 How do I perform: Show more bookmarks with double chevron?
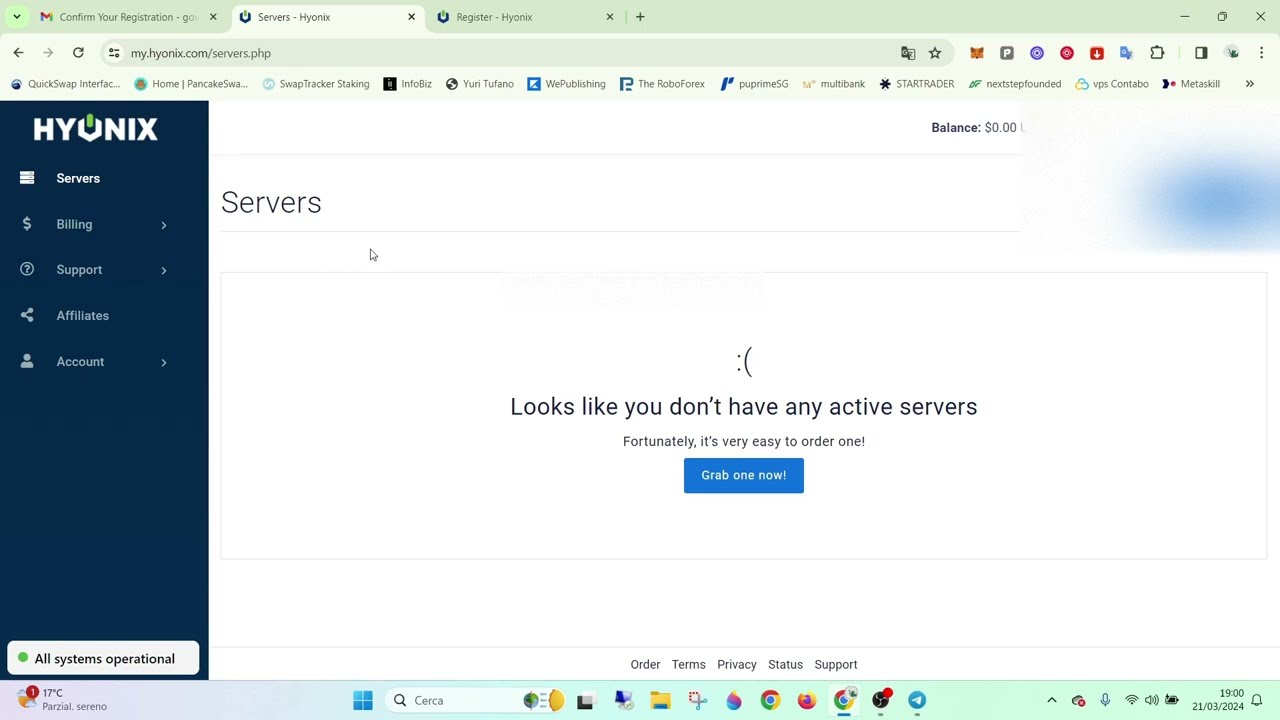pyautogui.click(x=1250, y=84)
